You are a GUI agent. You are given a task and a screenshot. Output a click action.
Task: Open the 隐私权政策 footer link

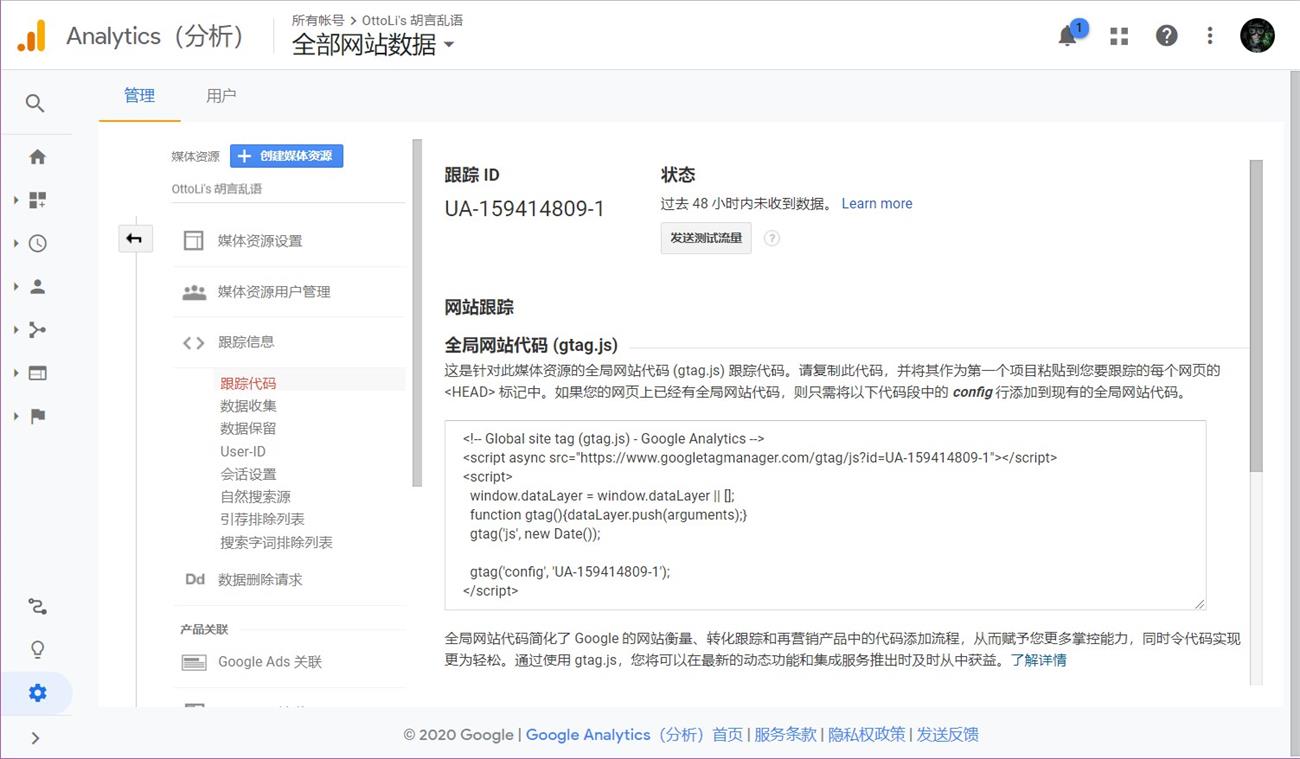click(x=867, y=735)
